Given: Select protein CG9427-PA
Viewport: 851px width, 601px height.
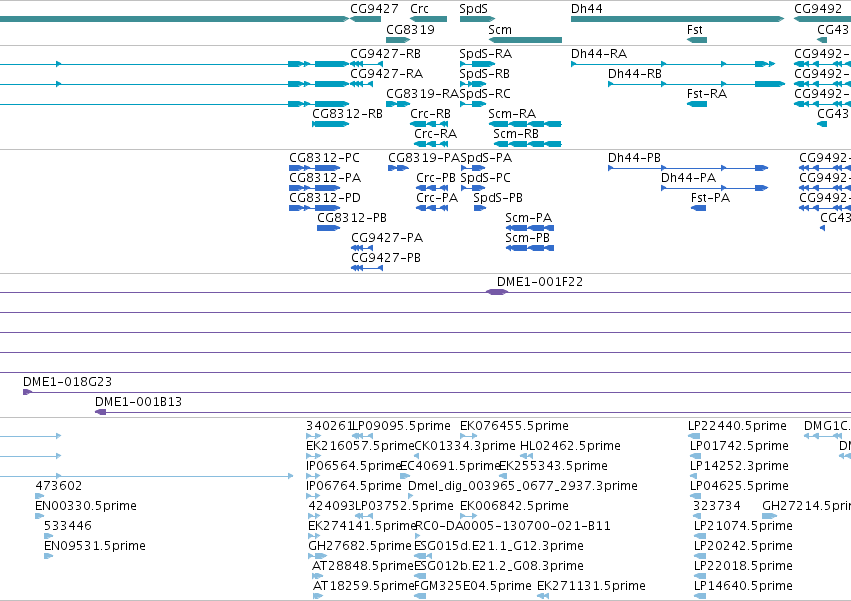Looking at the screenshot, I should click(362, 248).
